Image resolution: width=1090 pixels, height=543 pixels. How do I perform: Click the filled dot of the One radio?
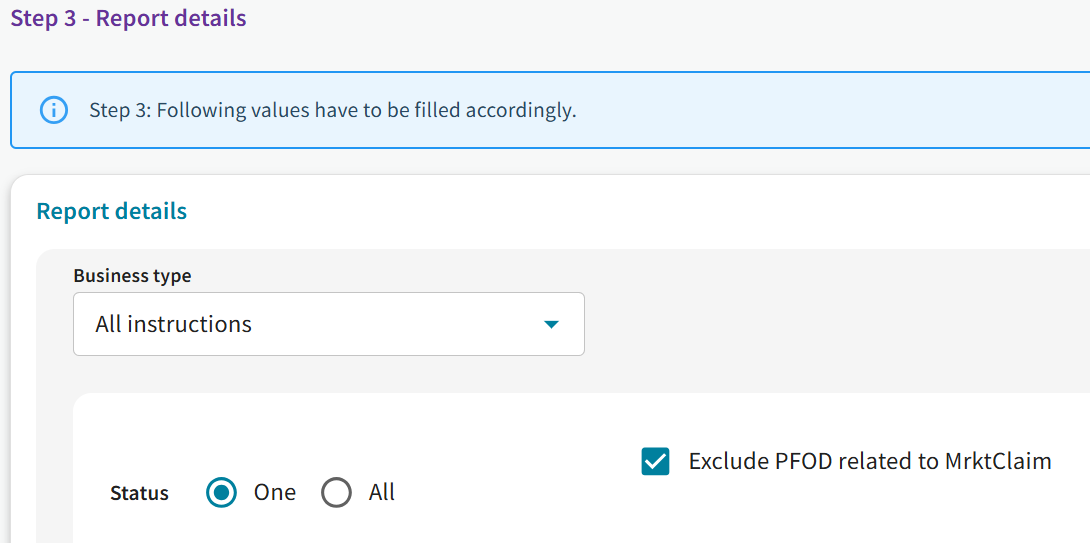[x=222, y=492]
